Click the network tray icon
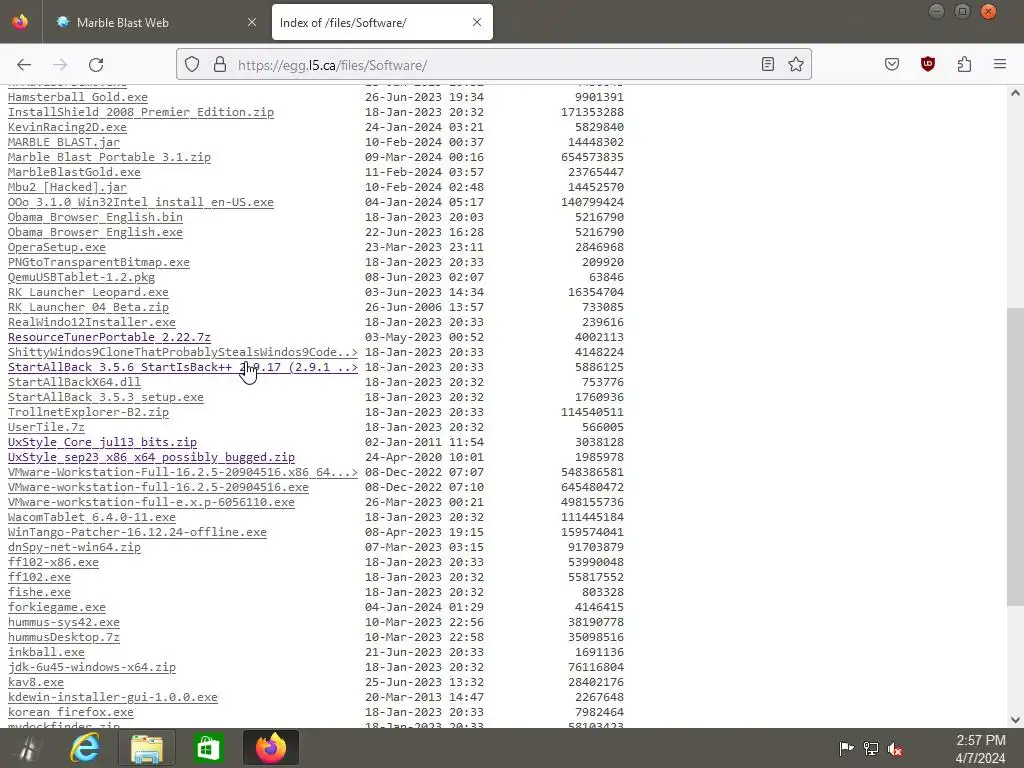This screenshot has height=768, width=1024. (x=871, y=748)
